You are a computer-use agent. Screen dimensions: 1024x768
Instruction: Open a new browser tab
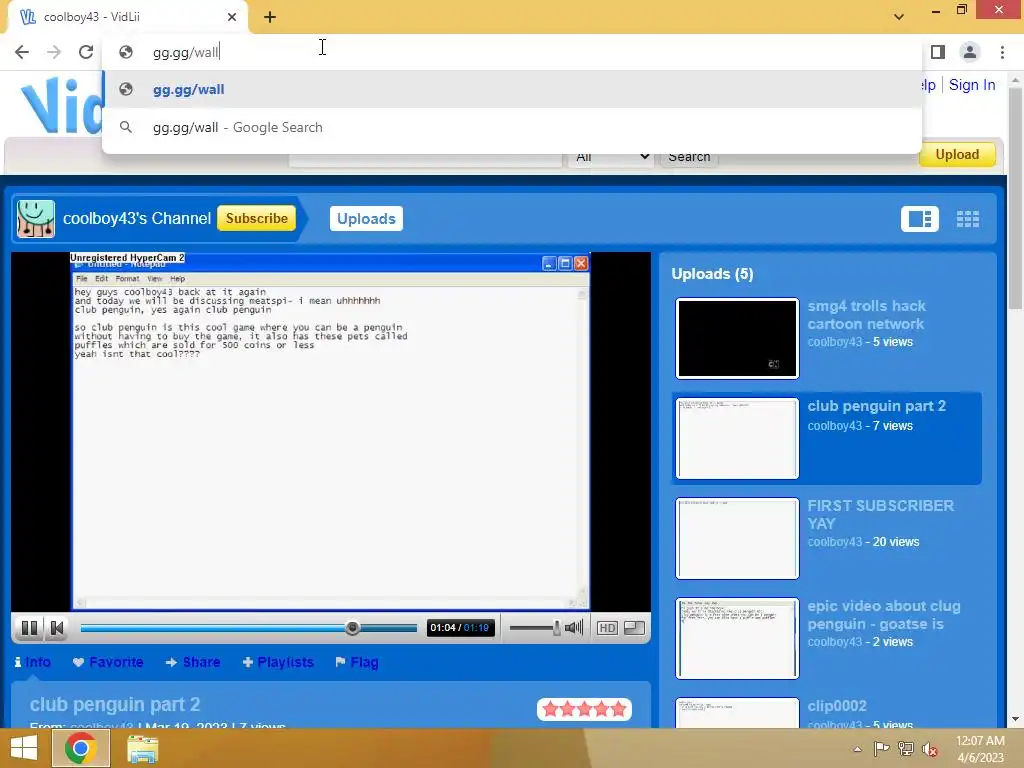coord(270,17)
